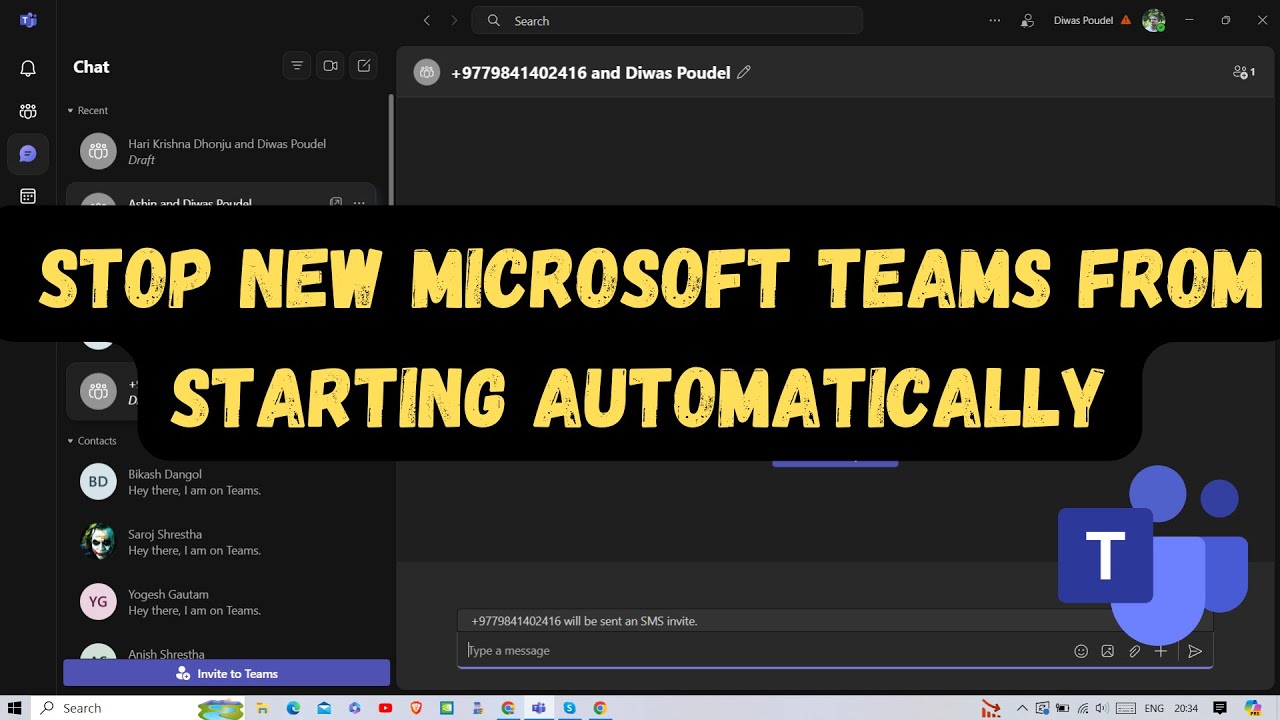
Task: Click the 20:34 clock
Action: pyautogui.click(x=1187, y=708)
